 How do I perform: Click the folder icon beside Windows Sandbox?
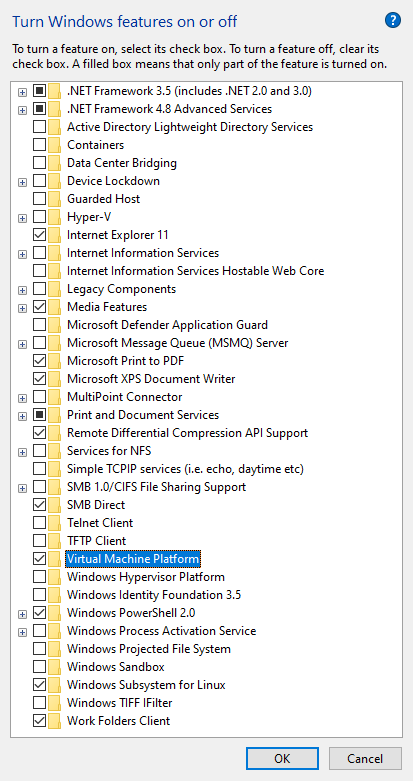pos(55,666)
